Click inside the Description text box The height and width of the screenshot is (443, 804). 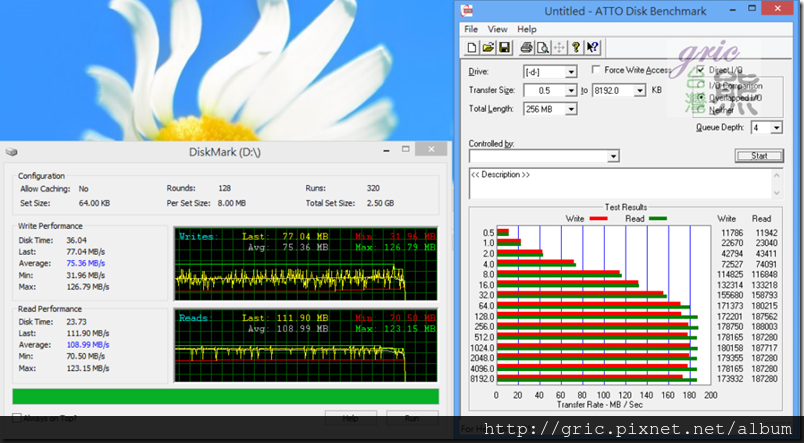pyautogui.click(x=619, y=184)
